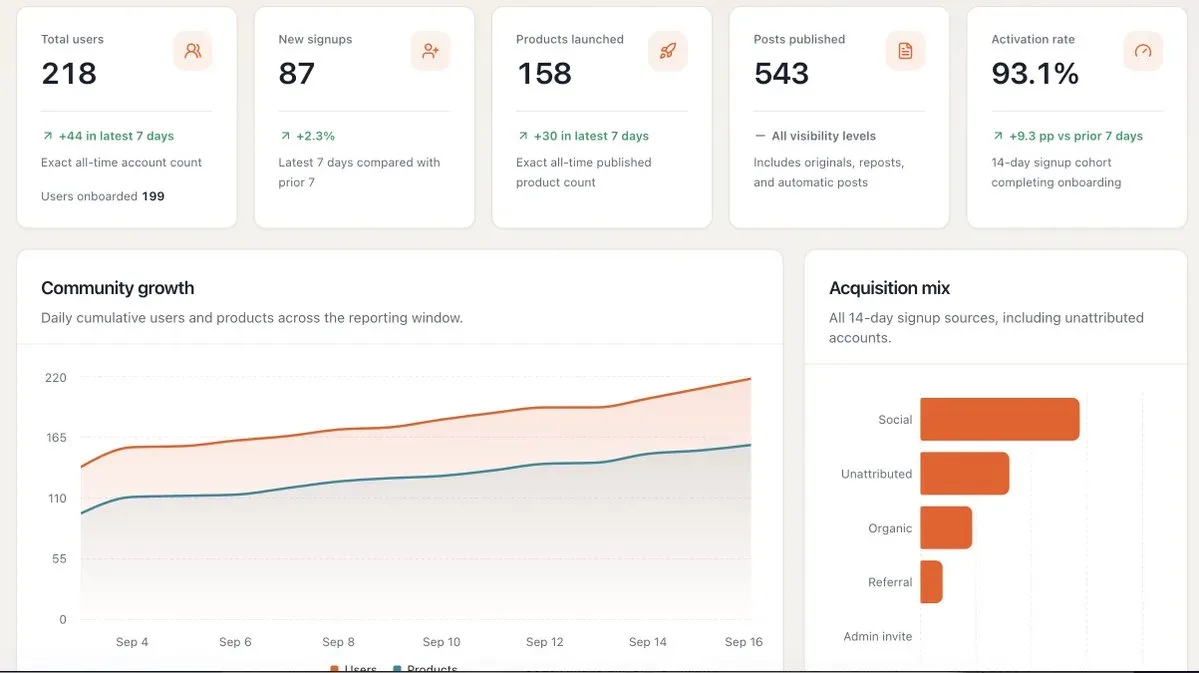
Task: Select the Organic bar in the chart
Action: pos(946,528)
